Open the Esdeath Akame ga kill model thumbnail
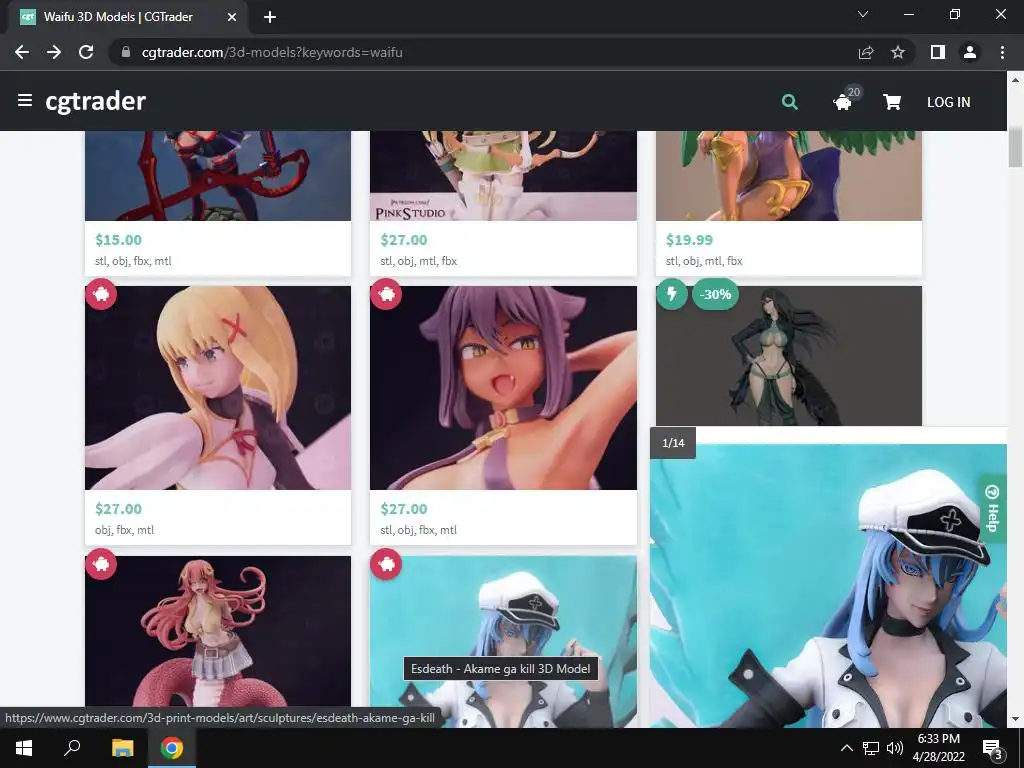Screen dimensions: 1024x768 504,641
